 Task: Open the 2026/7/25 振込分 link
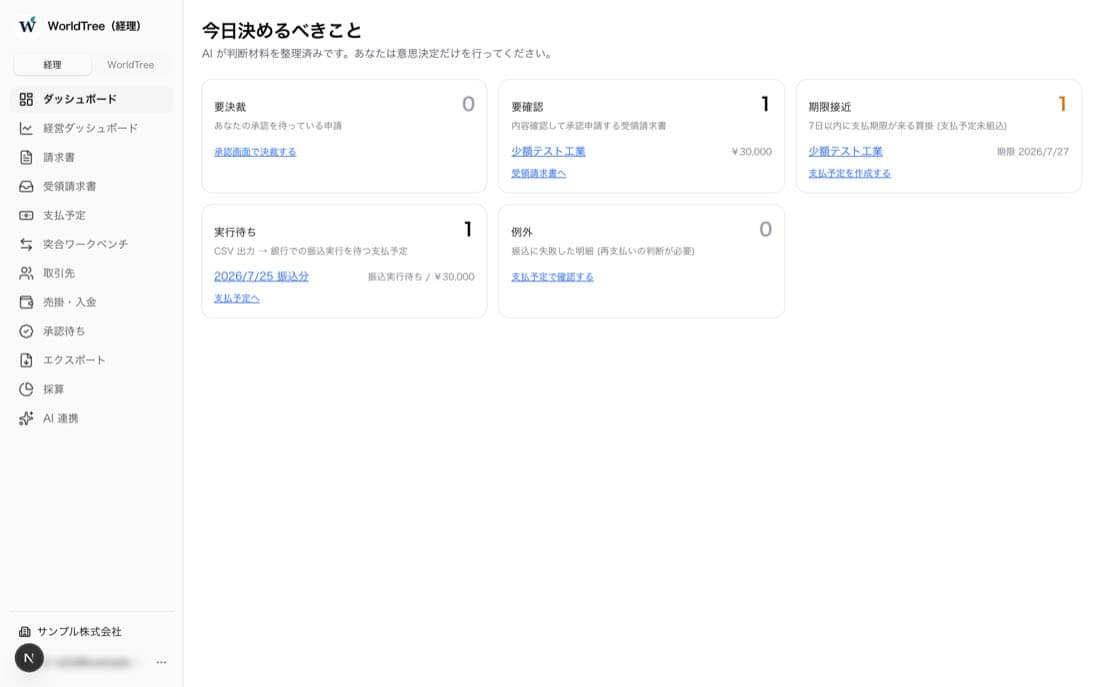pyautogui.click(x=261, y=276)
